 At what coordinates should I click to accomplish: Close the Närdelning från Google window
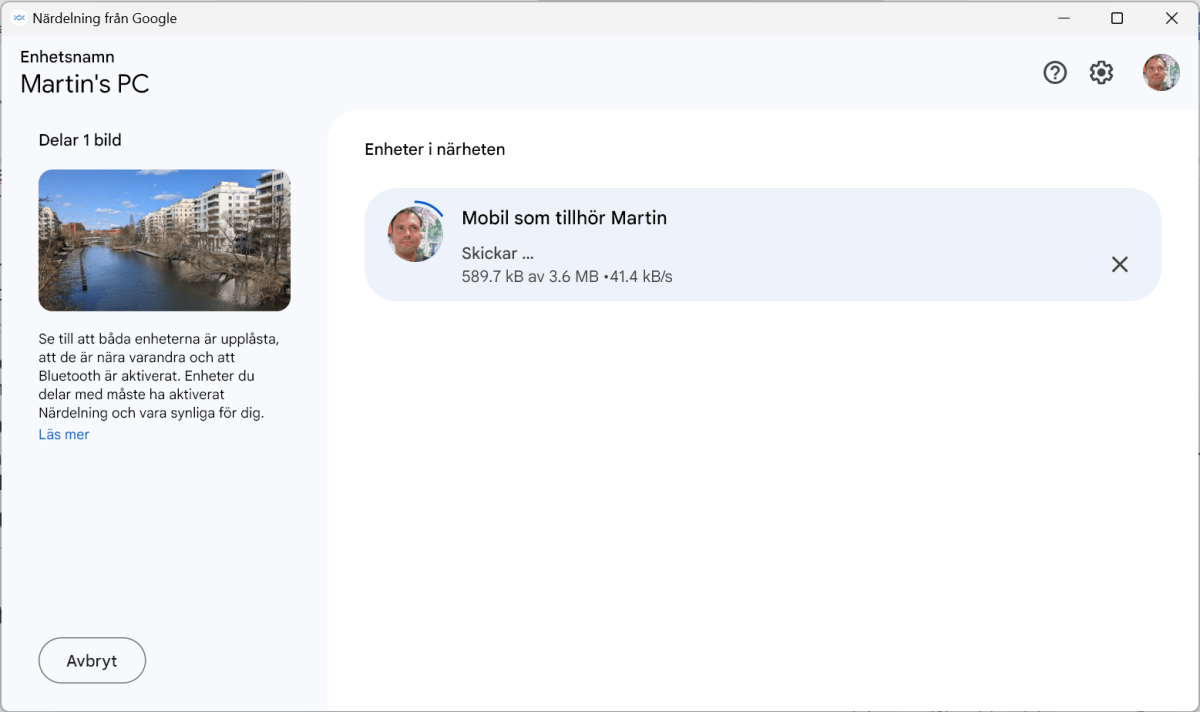[x=1172, y=18]
